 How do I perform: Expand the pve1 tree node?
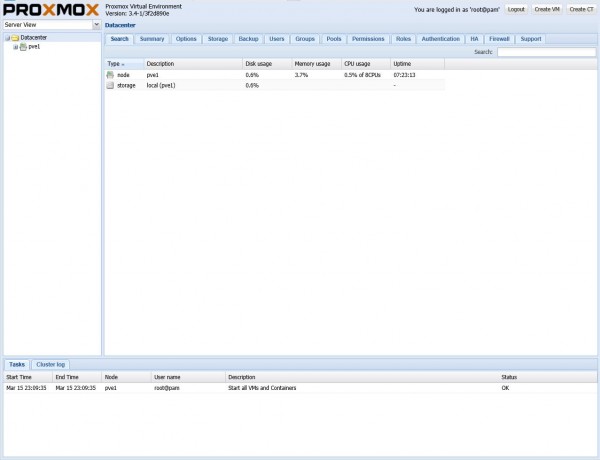tap(16, 47)
